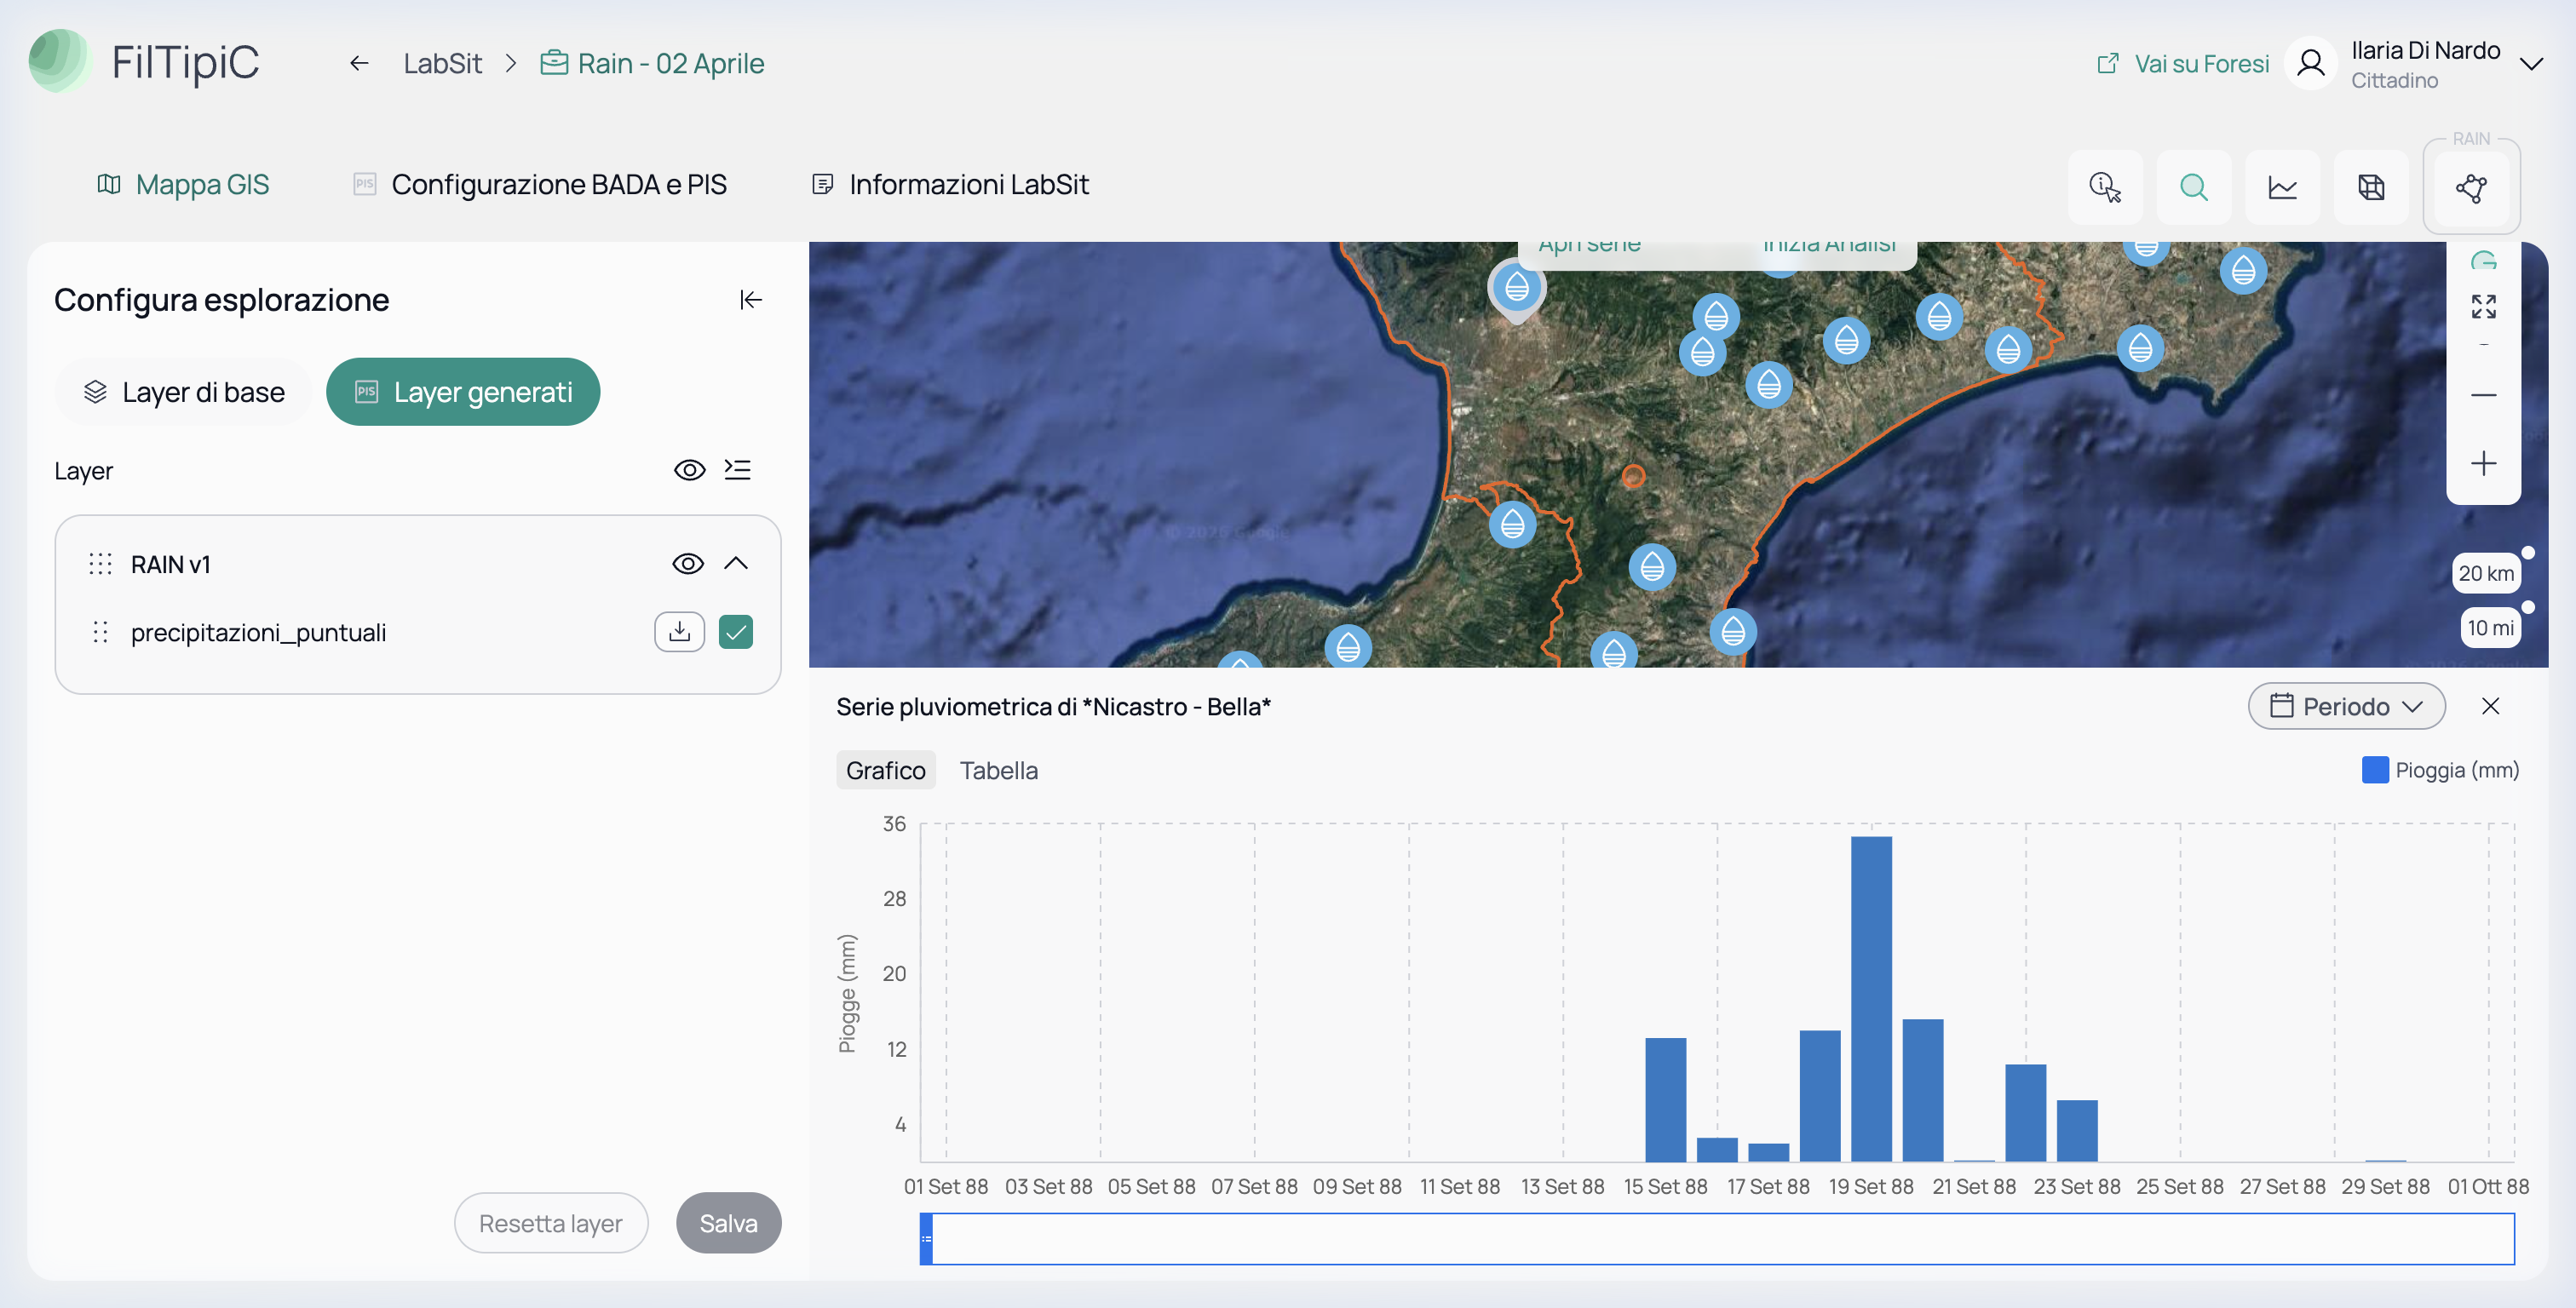Image resolution: width=2576 pixels, height=1308 pixels.
Task: Switch to the Tabella view
Action: tap(999, 770)
